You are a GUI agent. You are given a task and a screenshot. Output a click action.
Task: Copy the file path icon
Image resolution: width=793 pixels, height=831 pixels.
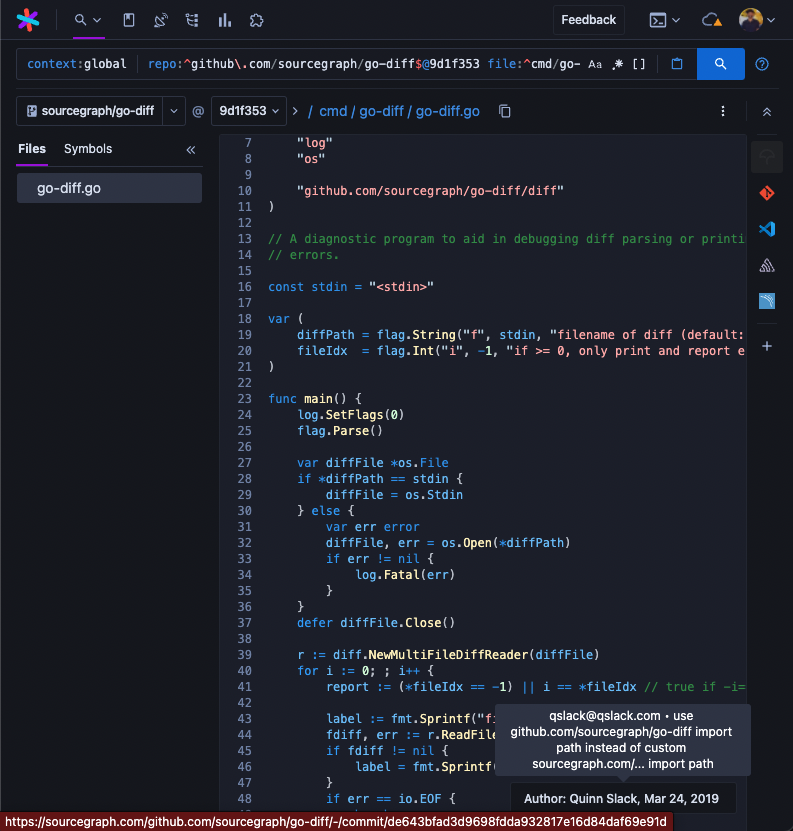[505, 111]
